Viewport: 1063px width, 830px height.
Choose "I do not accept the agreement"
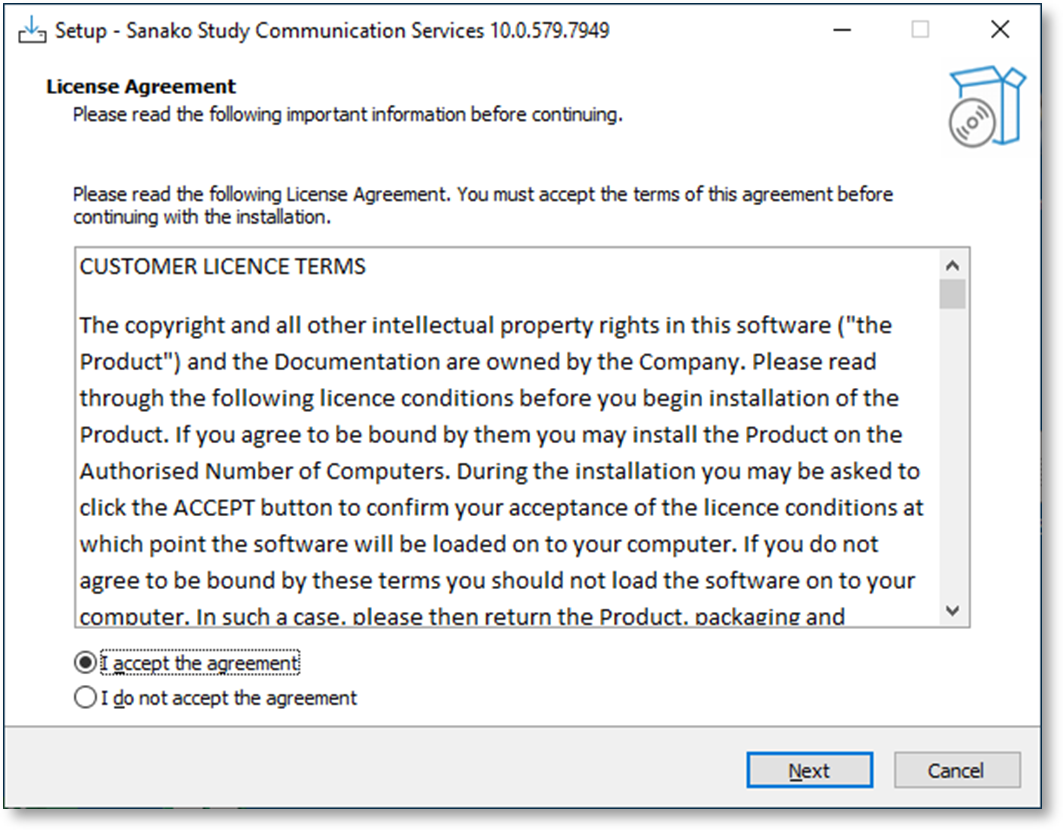[86, 698]
